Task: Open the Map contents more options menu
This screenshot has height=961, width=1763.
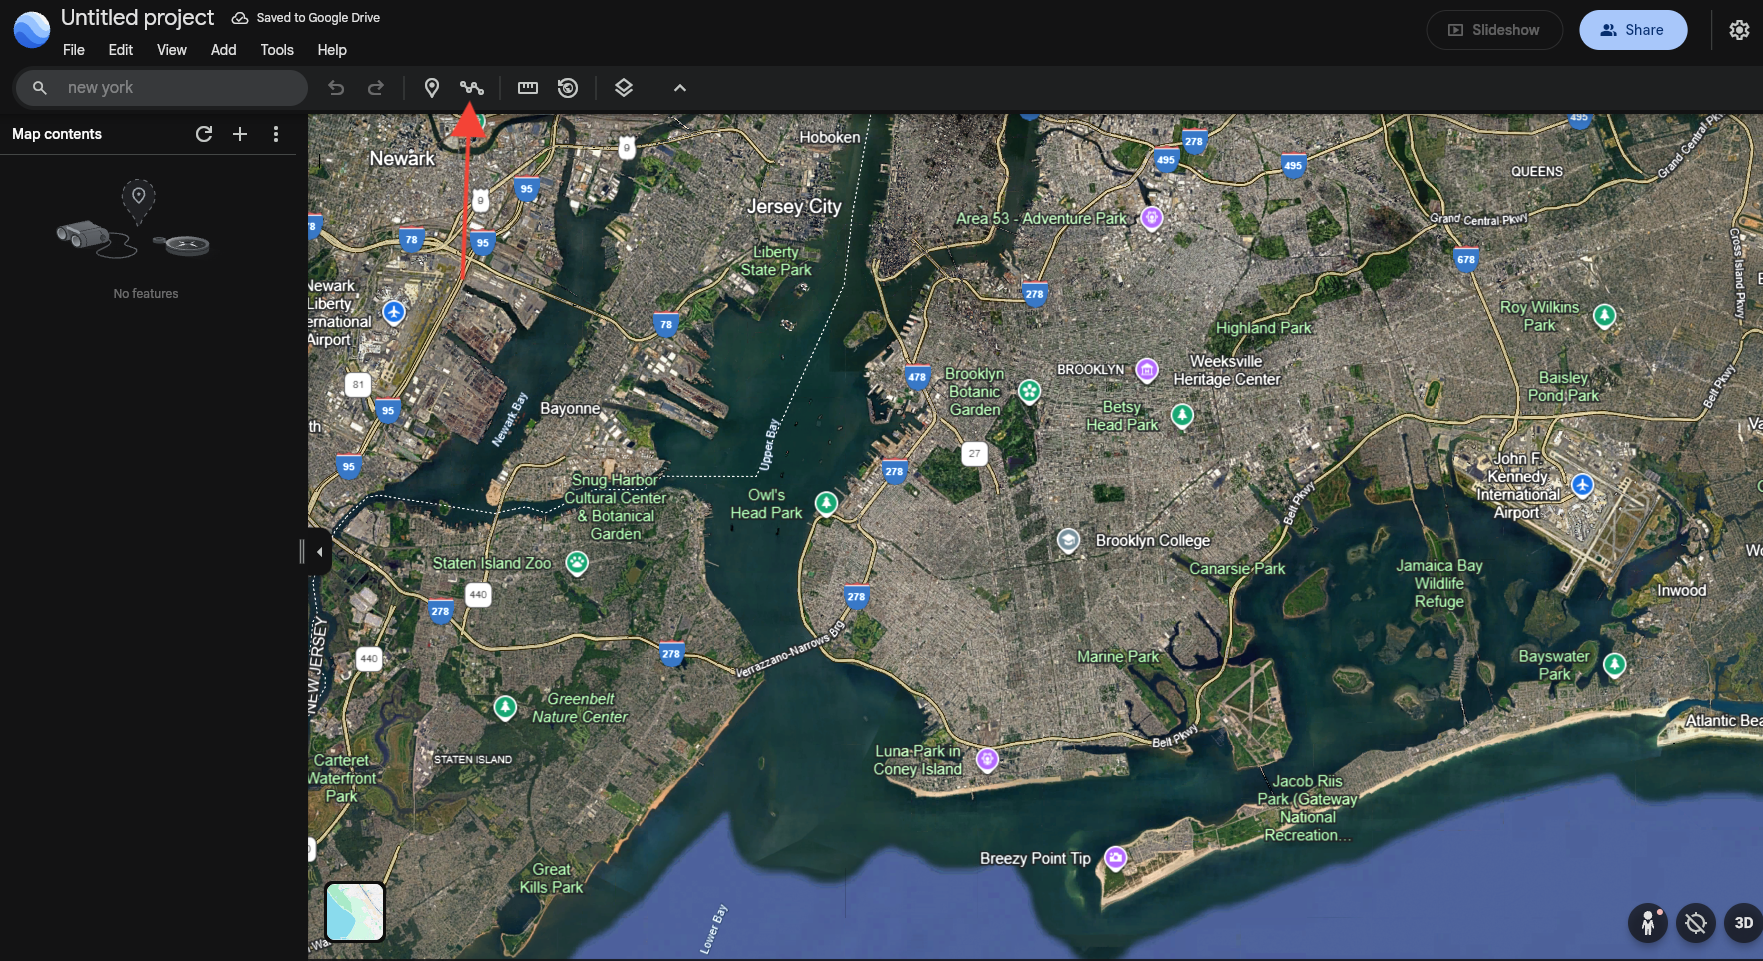Action: [x=276, y=134]
